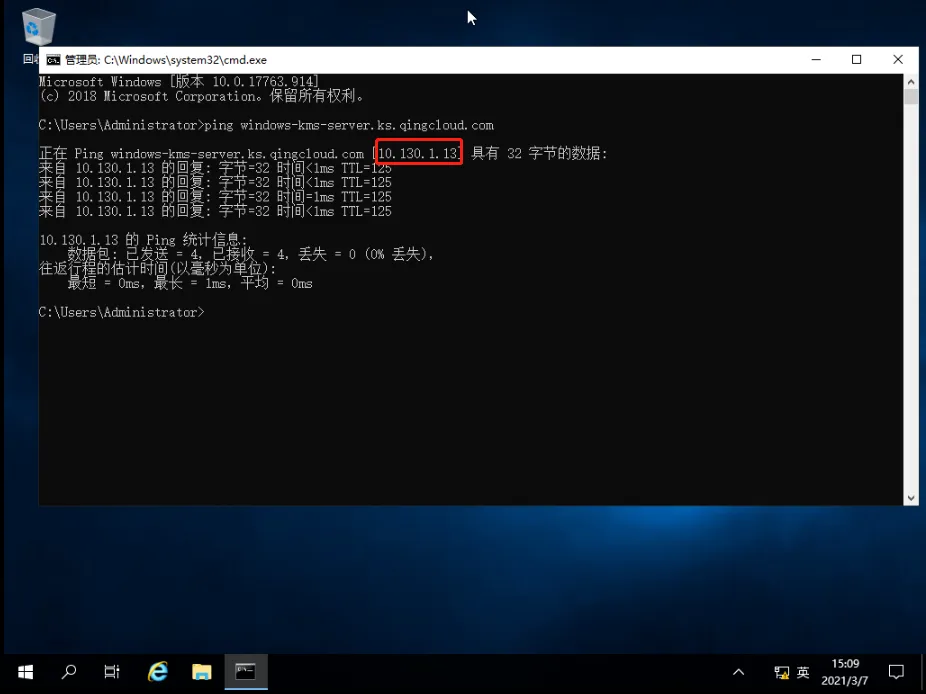926x694 pixels.
Task: Expand hidden system tray icons
Action: point(738,671)
